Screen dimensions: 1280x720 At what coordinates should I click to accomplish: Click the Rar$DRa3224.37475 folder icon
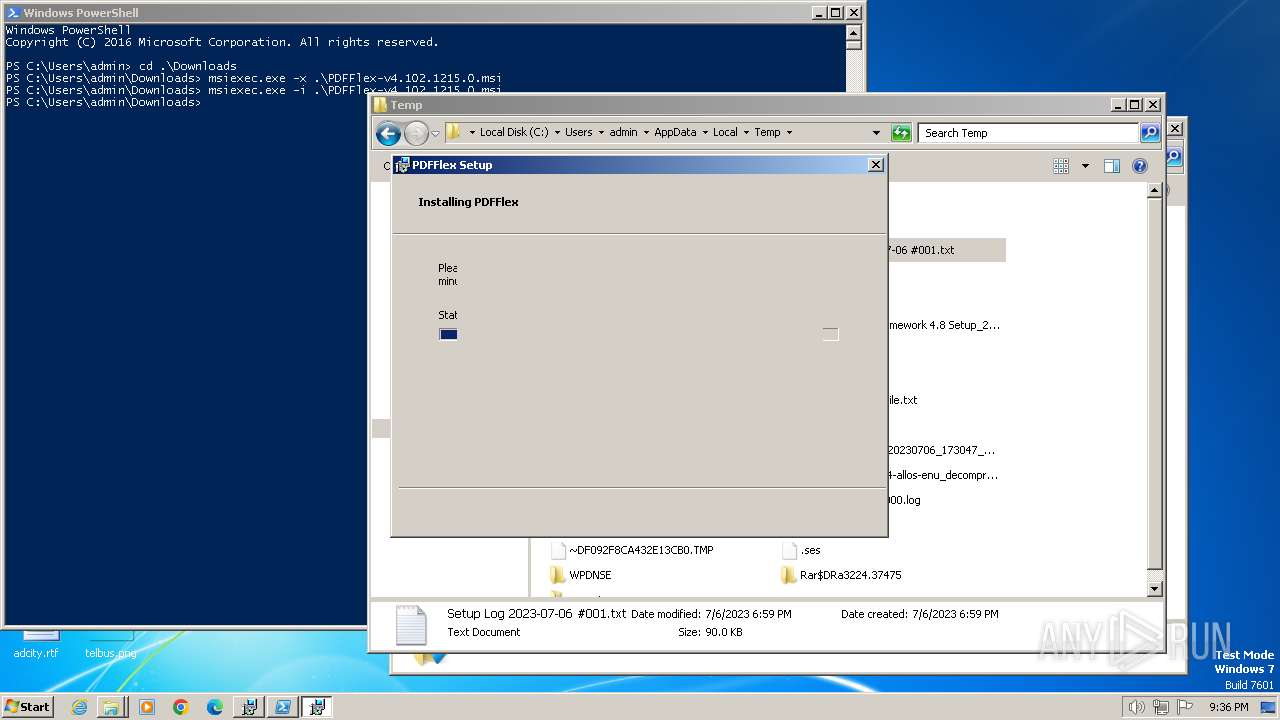tap(789, 575)
